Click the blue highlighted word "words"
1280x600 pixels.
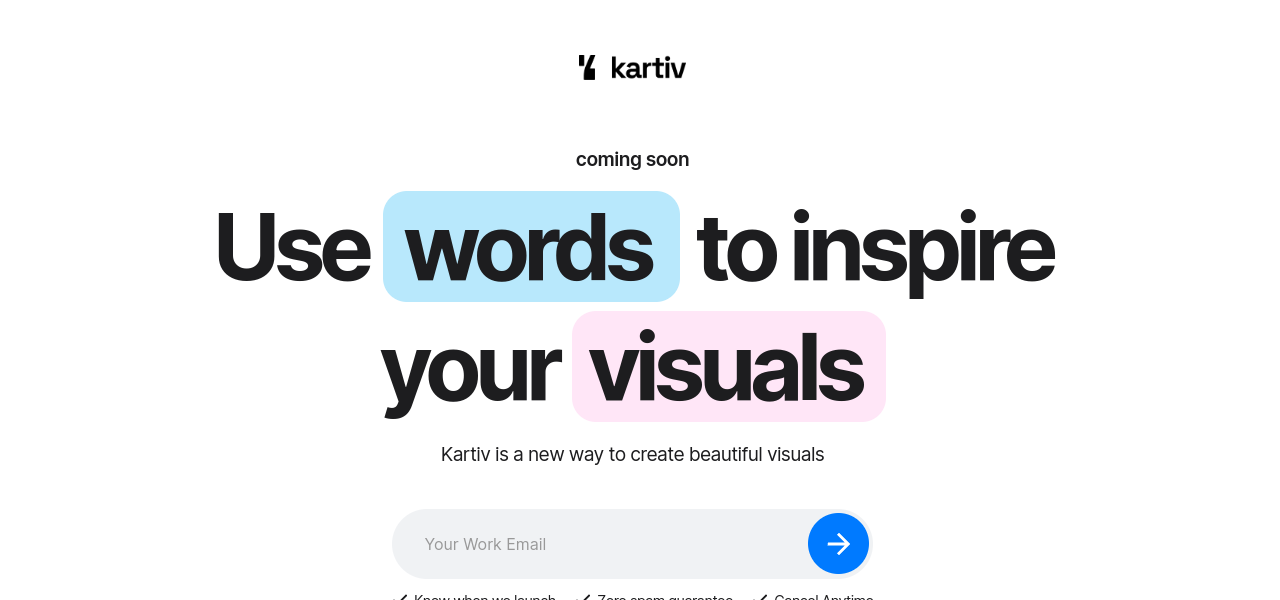tap(530, 247)
